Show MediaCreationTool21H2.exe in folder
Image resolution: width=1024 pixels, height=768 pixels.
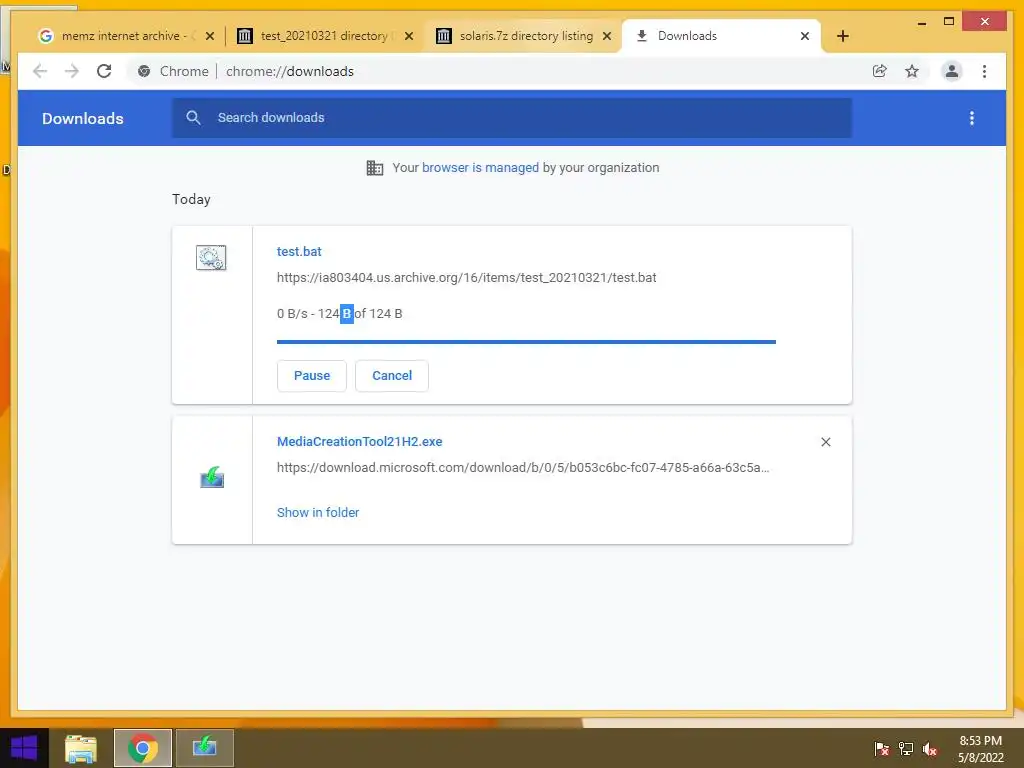(x=318, y=513)
